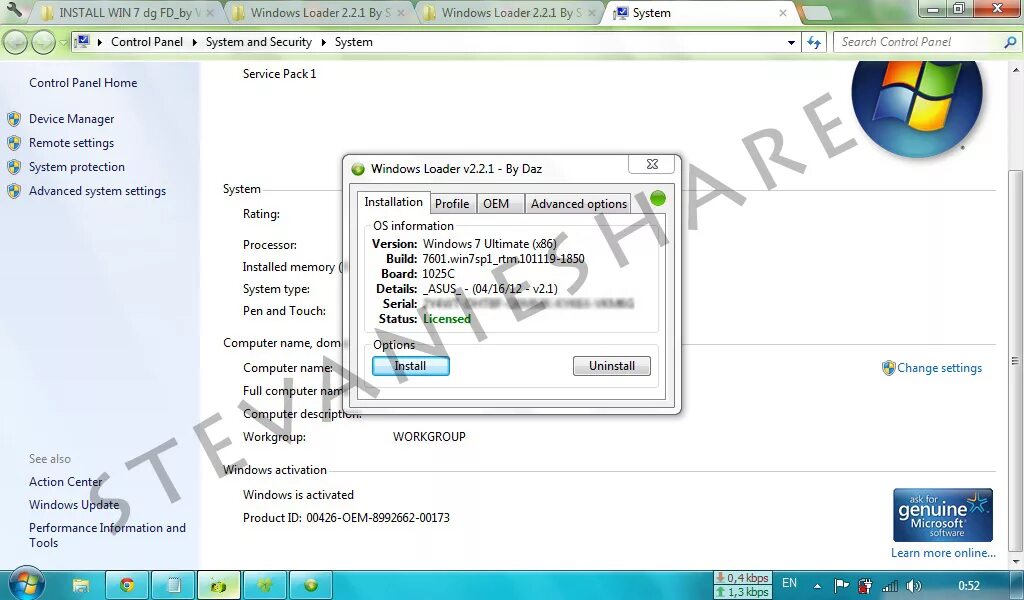1024x600 pixels.
Task: Close the System tab
Action: [783, 13]
